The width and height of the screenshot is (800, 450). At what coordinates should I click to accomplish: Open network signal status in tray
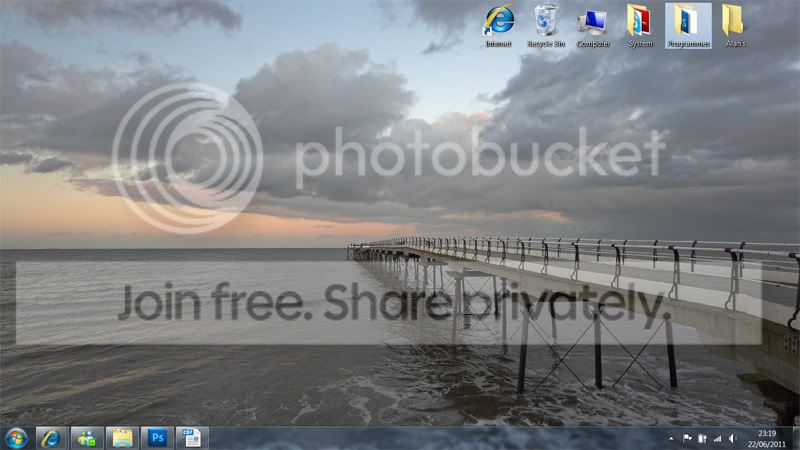click(x=717, y=439)
